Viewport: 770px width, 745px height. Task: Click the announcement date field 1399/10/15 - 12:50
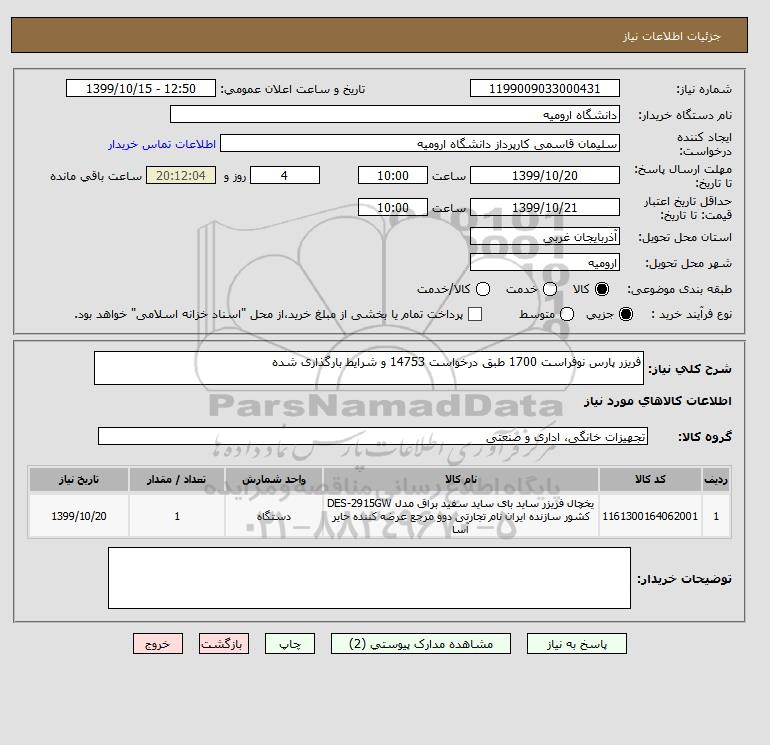coord(141,88)
